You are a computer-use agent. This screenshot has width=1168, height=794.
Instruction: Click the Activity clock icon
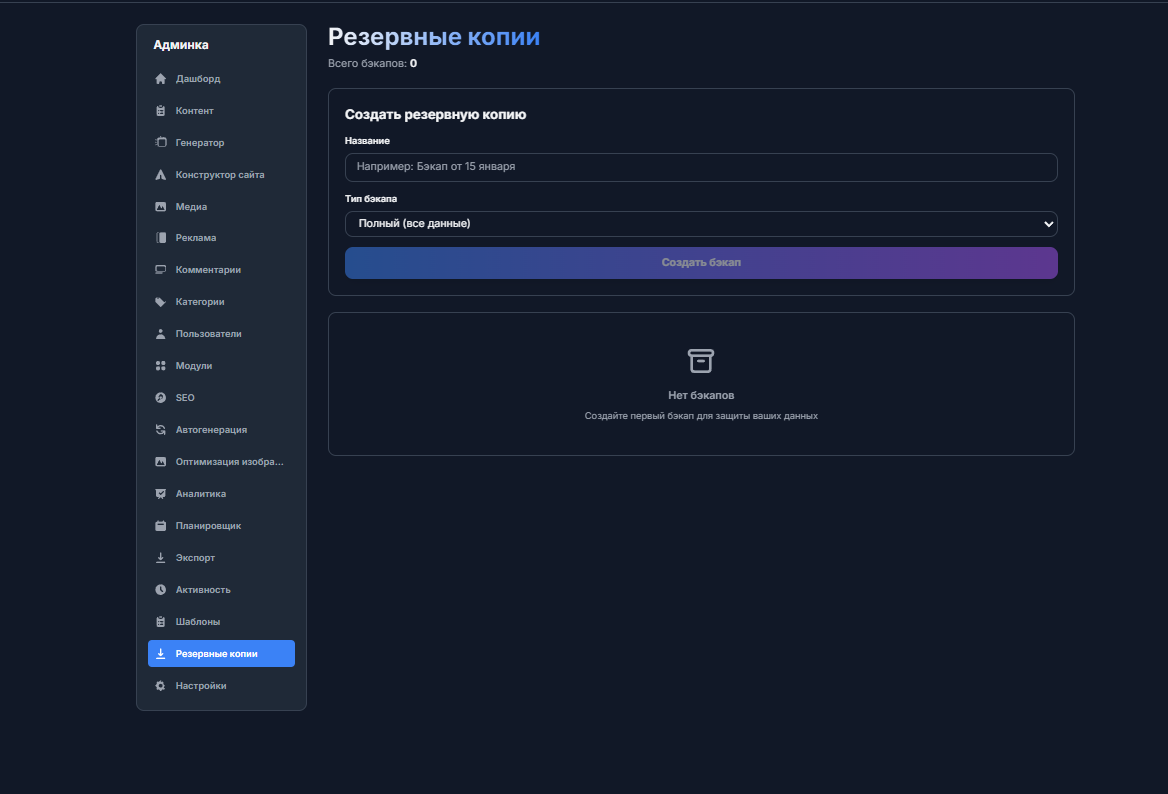coord(160,590)
